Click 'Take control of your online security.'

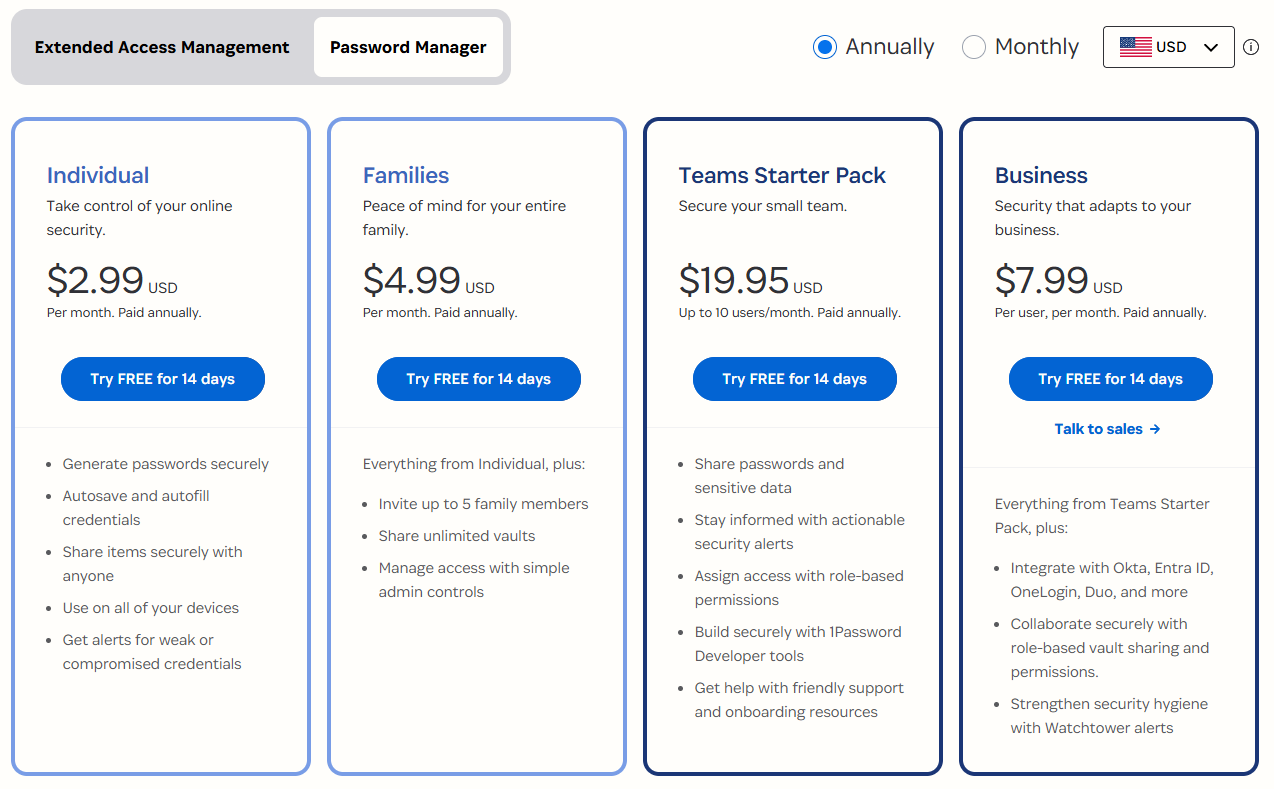(140, 218)
